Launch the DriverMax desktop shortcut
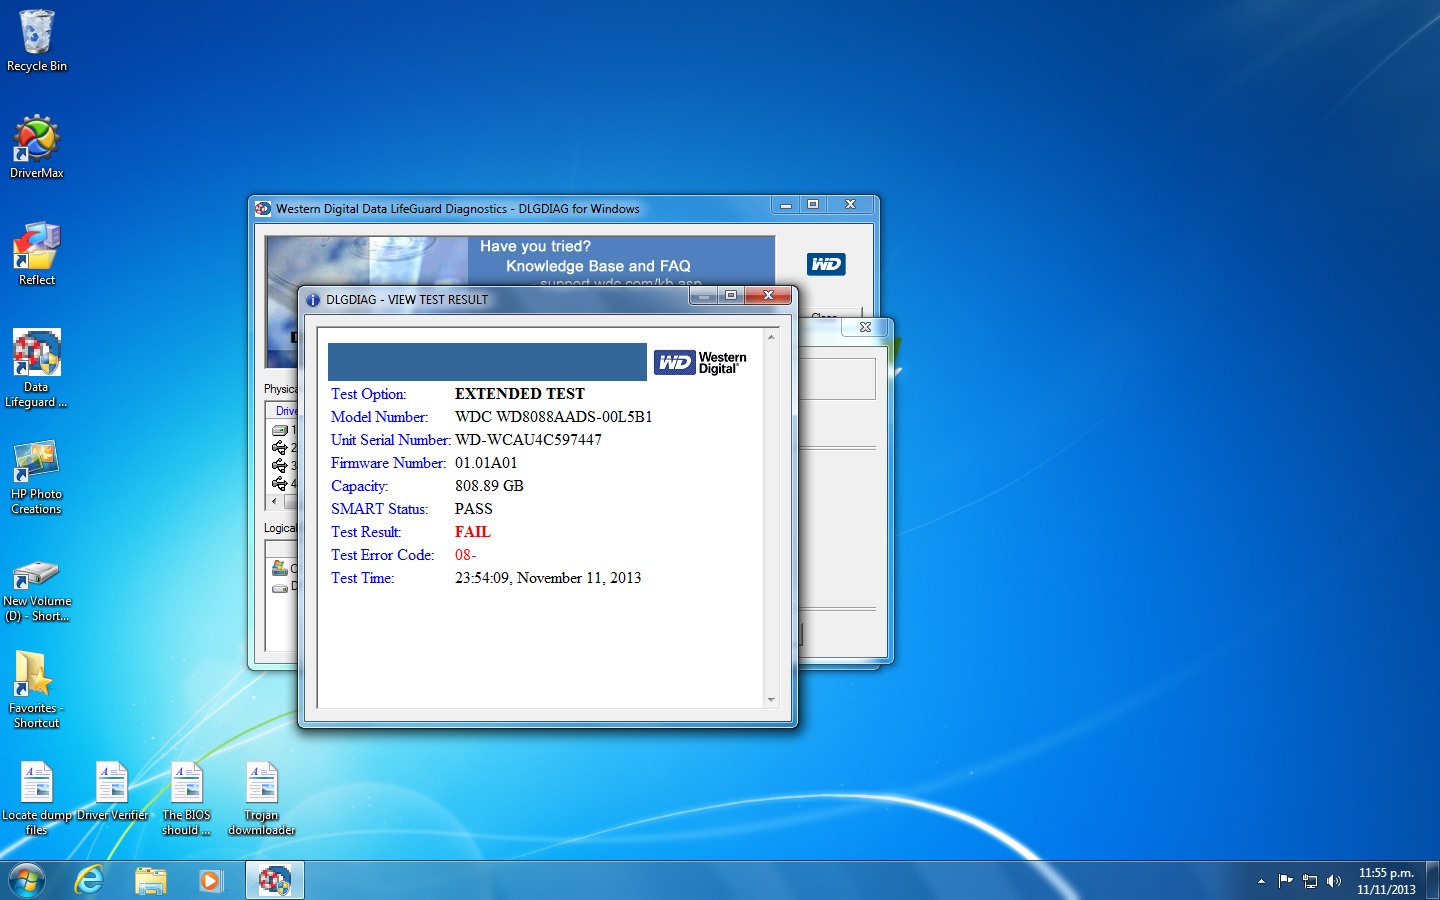 click(x=37, y=147)
